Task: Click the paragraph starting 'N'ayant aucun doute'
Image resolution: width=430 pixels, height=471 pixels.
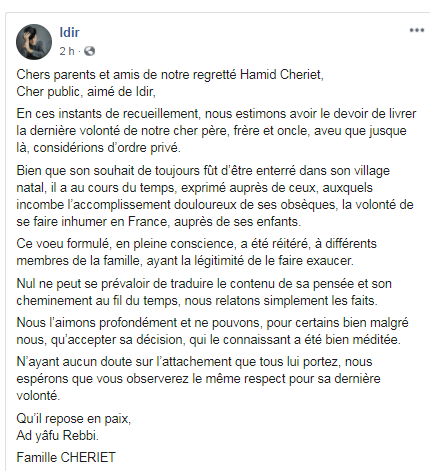Action: click(198, 379)
